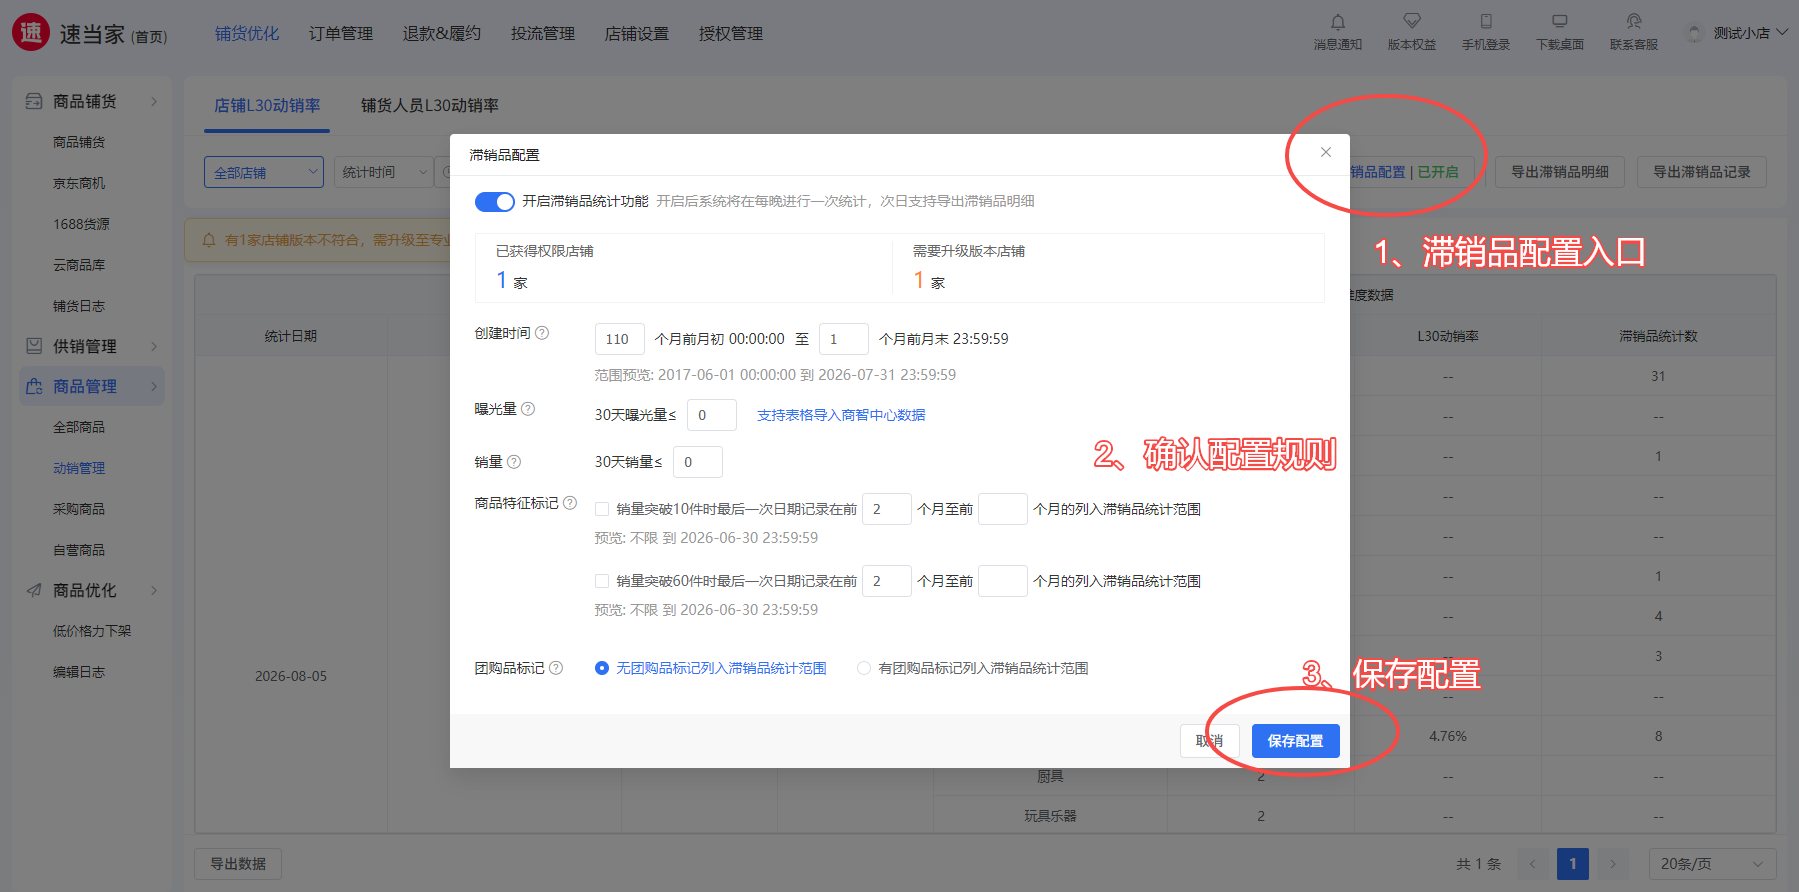
Task: Select 有团购品标记列入滞销品统计范围 radio option
Action: click(864, 668)
